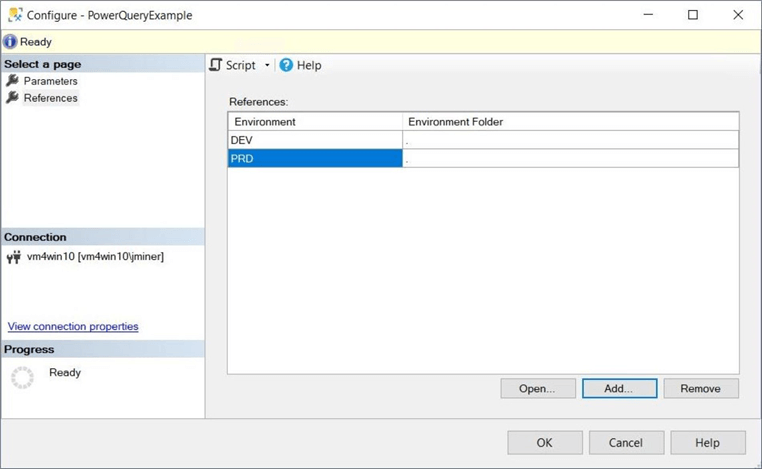
Task: Confirm the dialog with OK
Action: click(x=544, y=443)
